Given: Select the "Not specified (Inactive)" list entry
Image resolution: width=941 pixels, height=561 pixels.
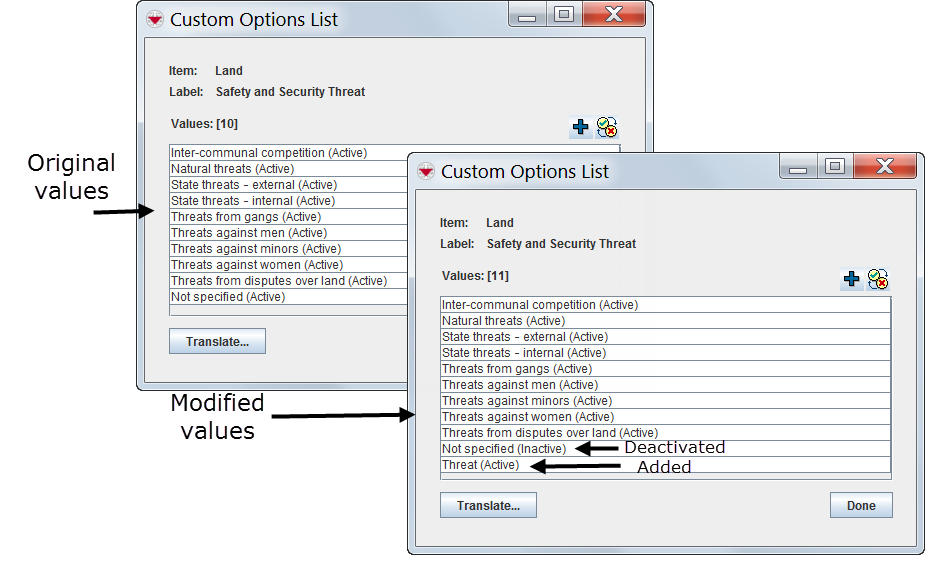Looking at the screenshot, I should pos(503,449).
